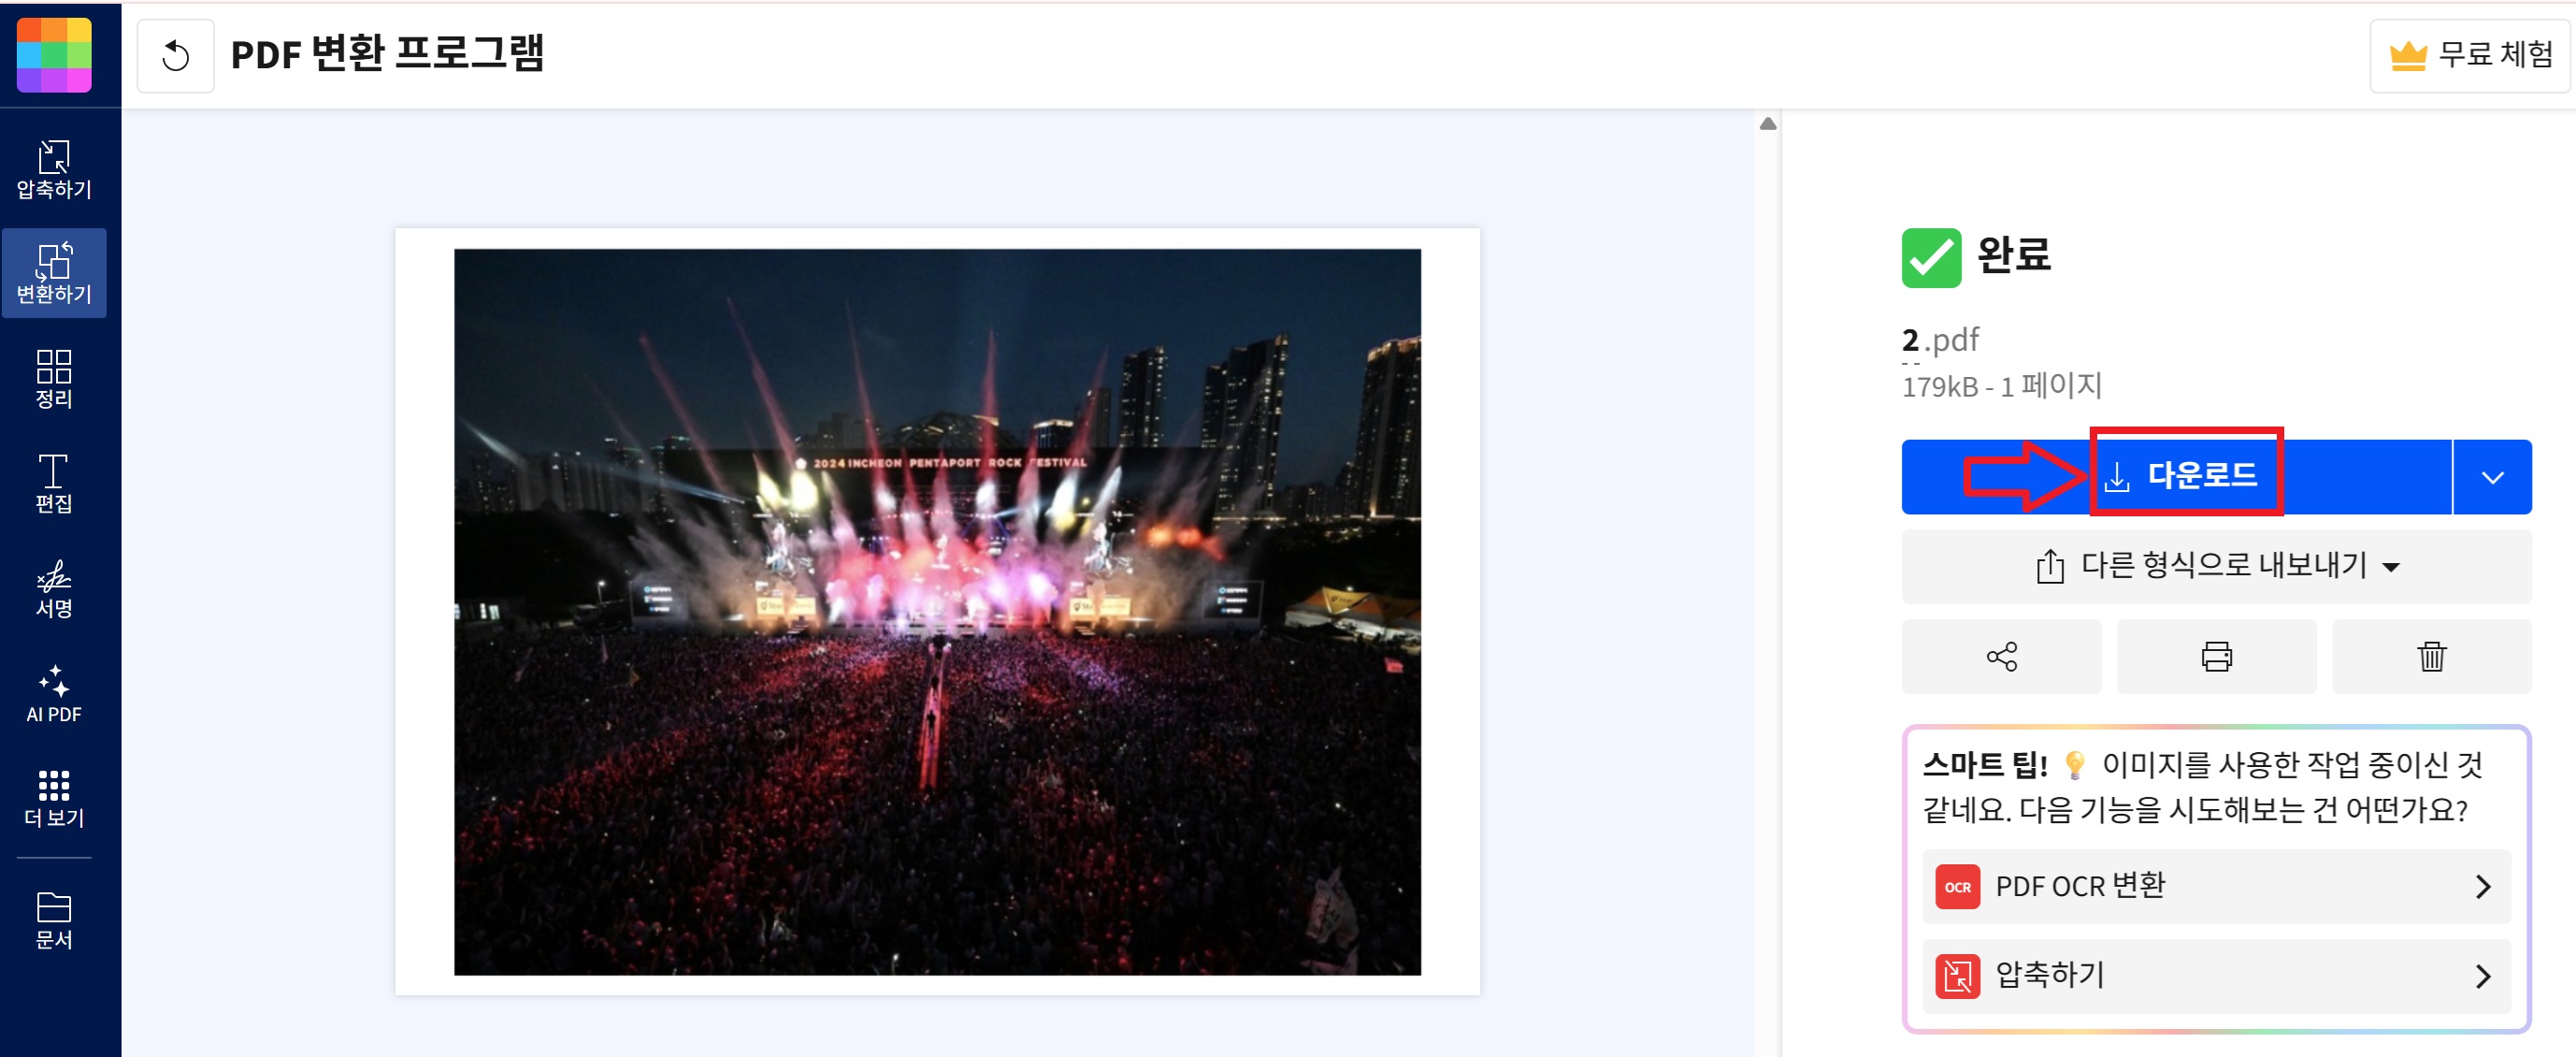Open the 문서 documents folder
The width and height of the screenshot is (2576, 1057).
point(54,919)
